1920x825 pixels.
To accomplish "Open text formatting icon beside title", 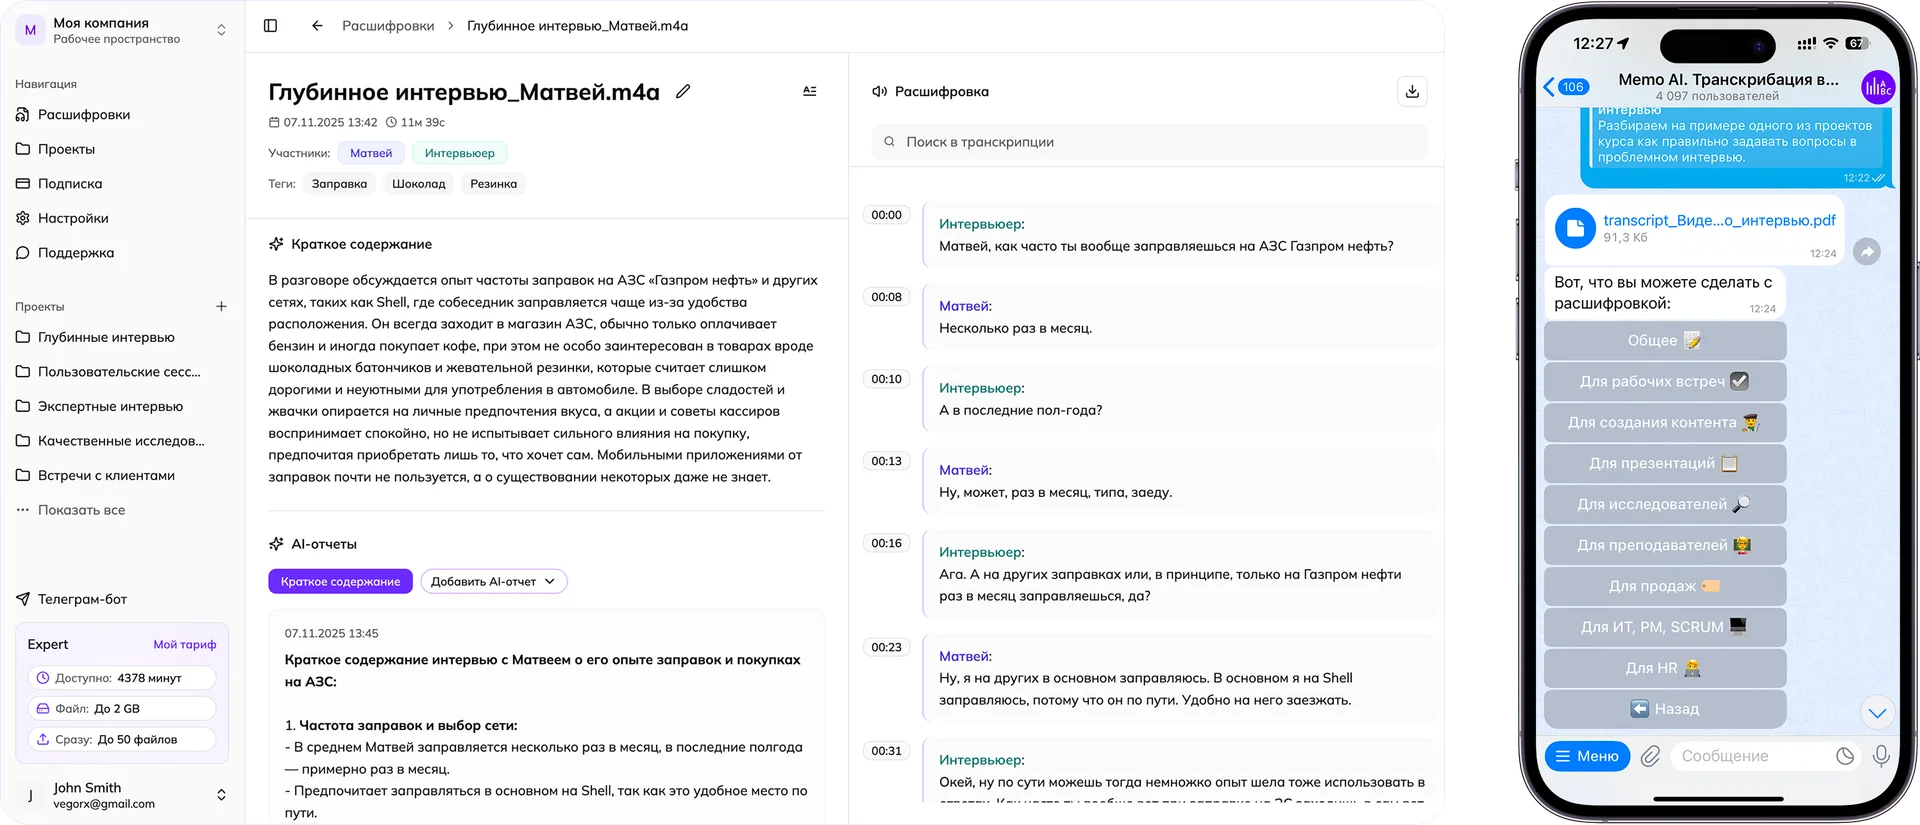I will (x=810, y=91).
